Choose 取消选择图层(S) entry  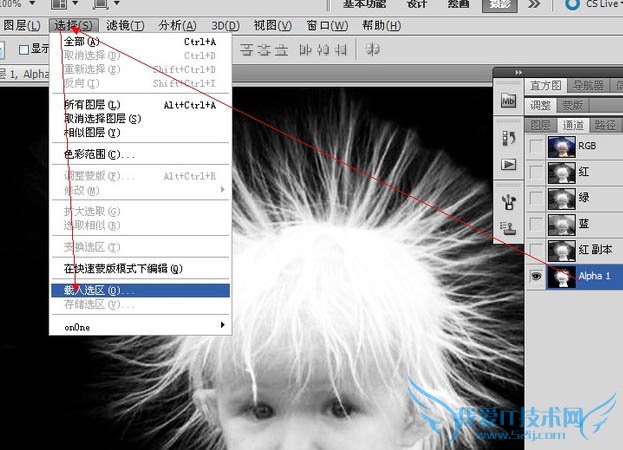click(x=140, y=118)
